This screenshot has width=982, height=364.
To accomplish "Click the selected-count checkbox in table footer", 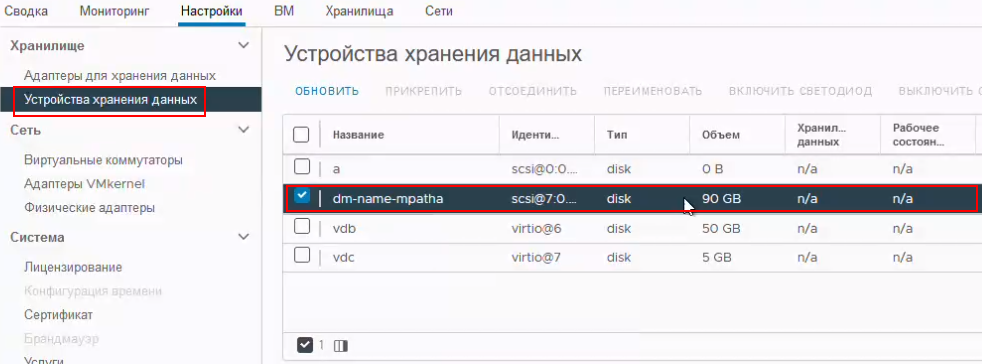I will [x=305, y=345].
